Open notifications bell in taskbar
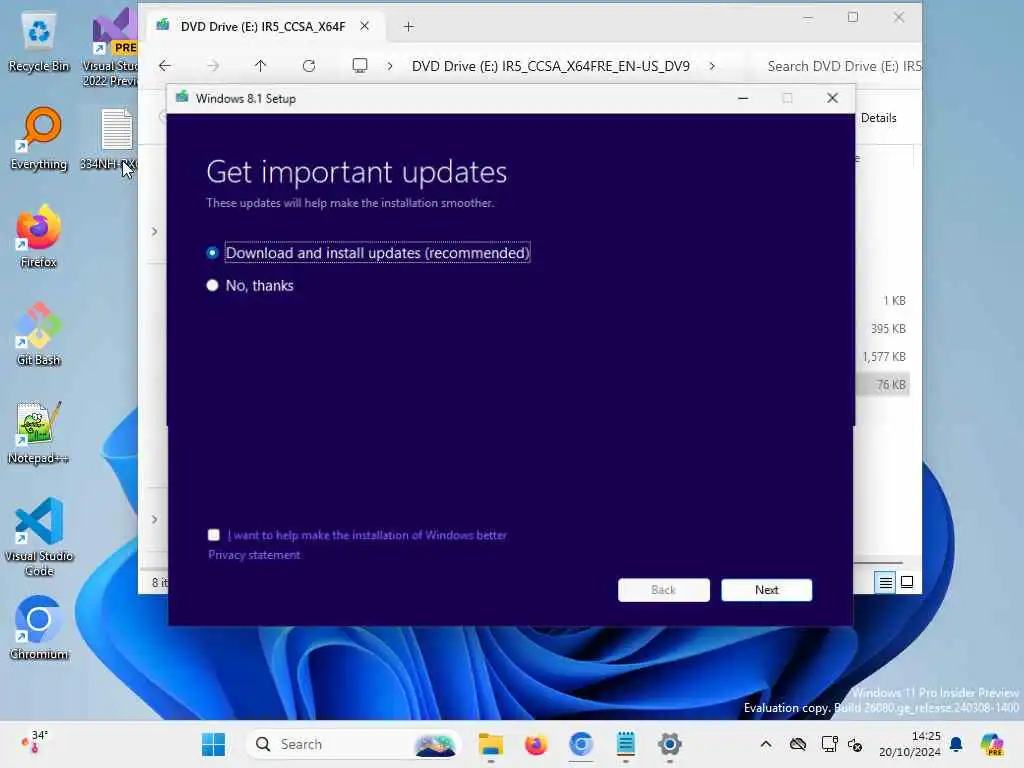The height and width of the screenshot is (768, 1024). point(956,744)
